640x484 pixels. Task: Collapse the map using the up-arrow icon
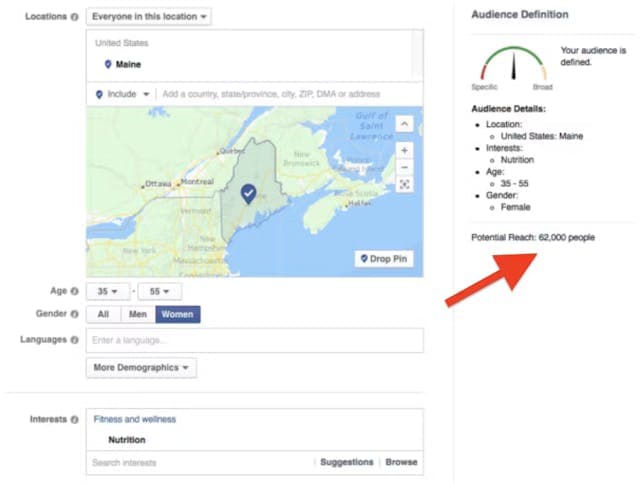click(404, 124)
